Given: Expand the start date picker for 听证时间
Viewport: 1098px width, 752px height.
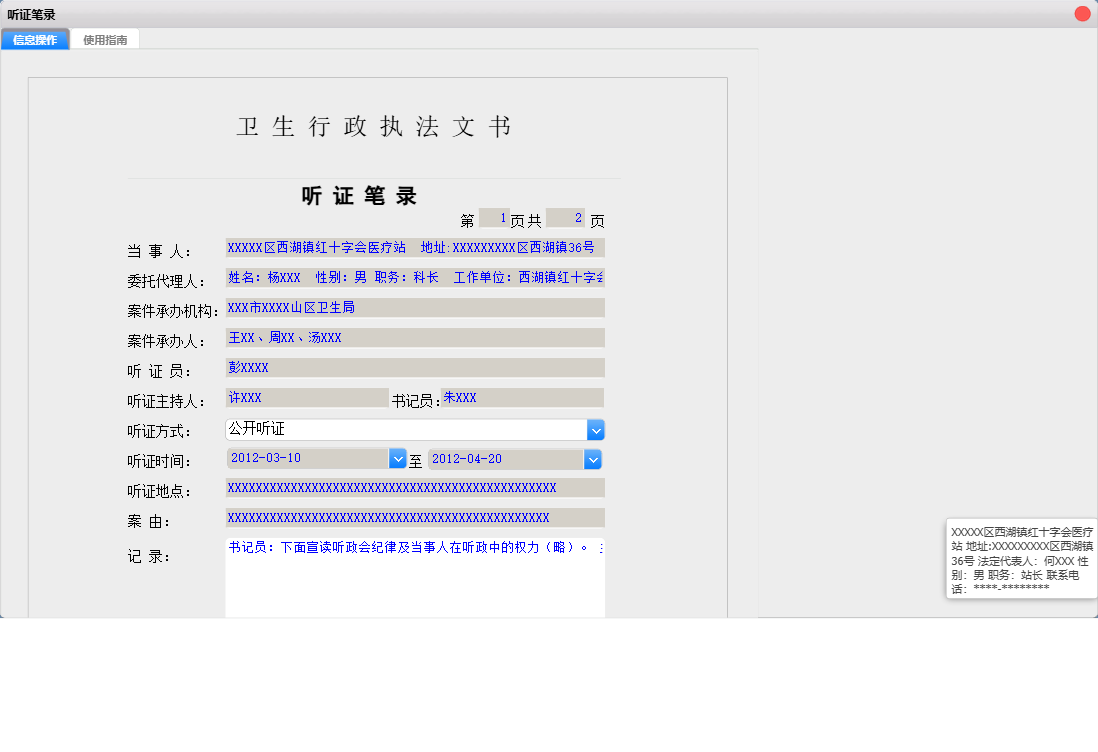Looking at the screenshot, I should (398, 459).
